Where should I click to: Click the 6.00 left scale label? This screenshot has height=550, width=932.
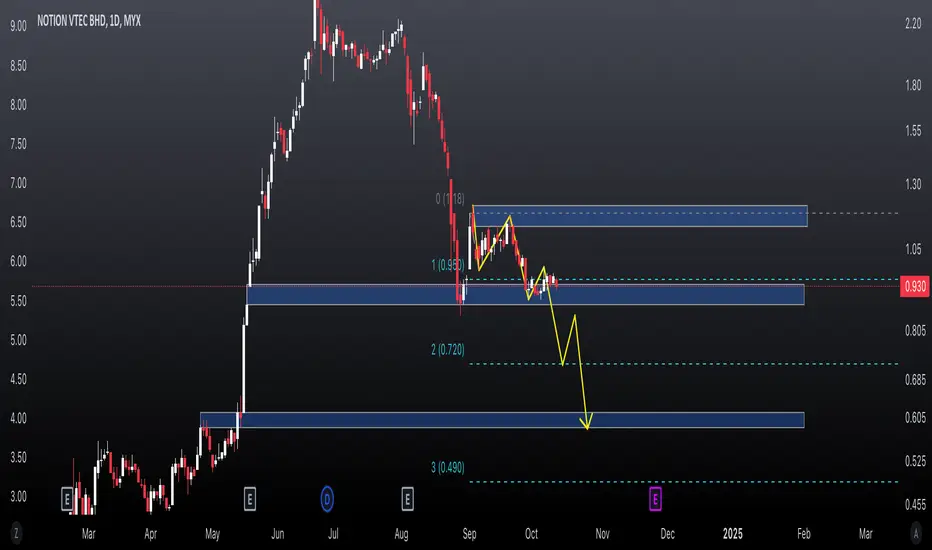point(18,262)
